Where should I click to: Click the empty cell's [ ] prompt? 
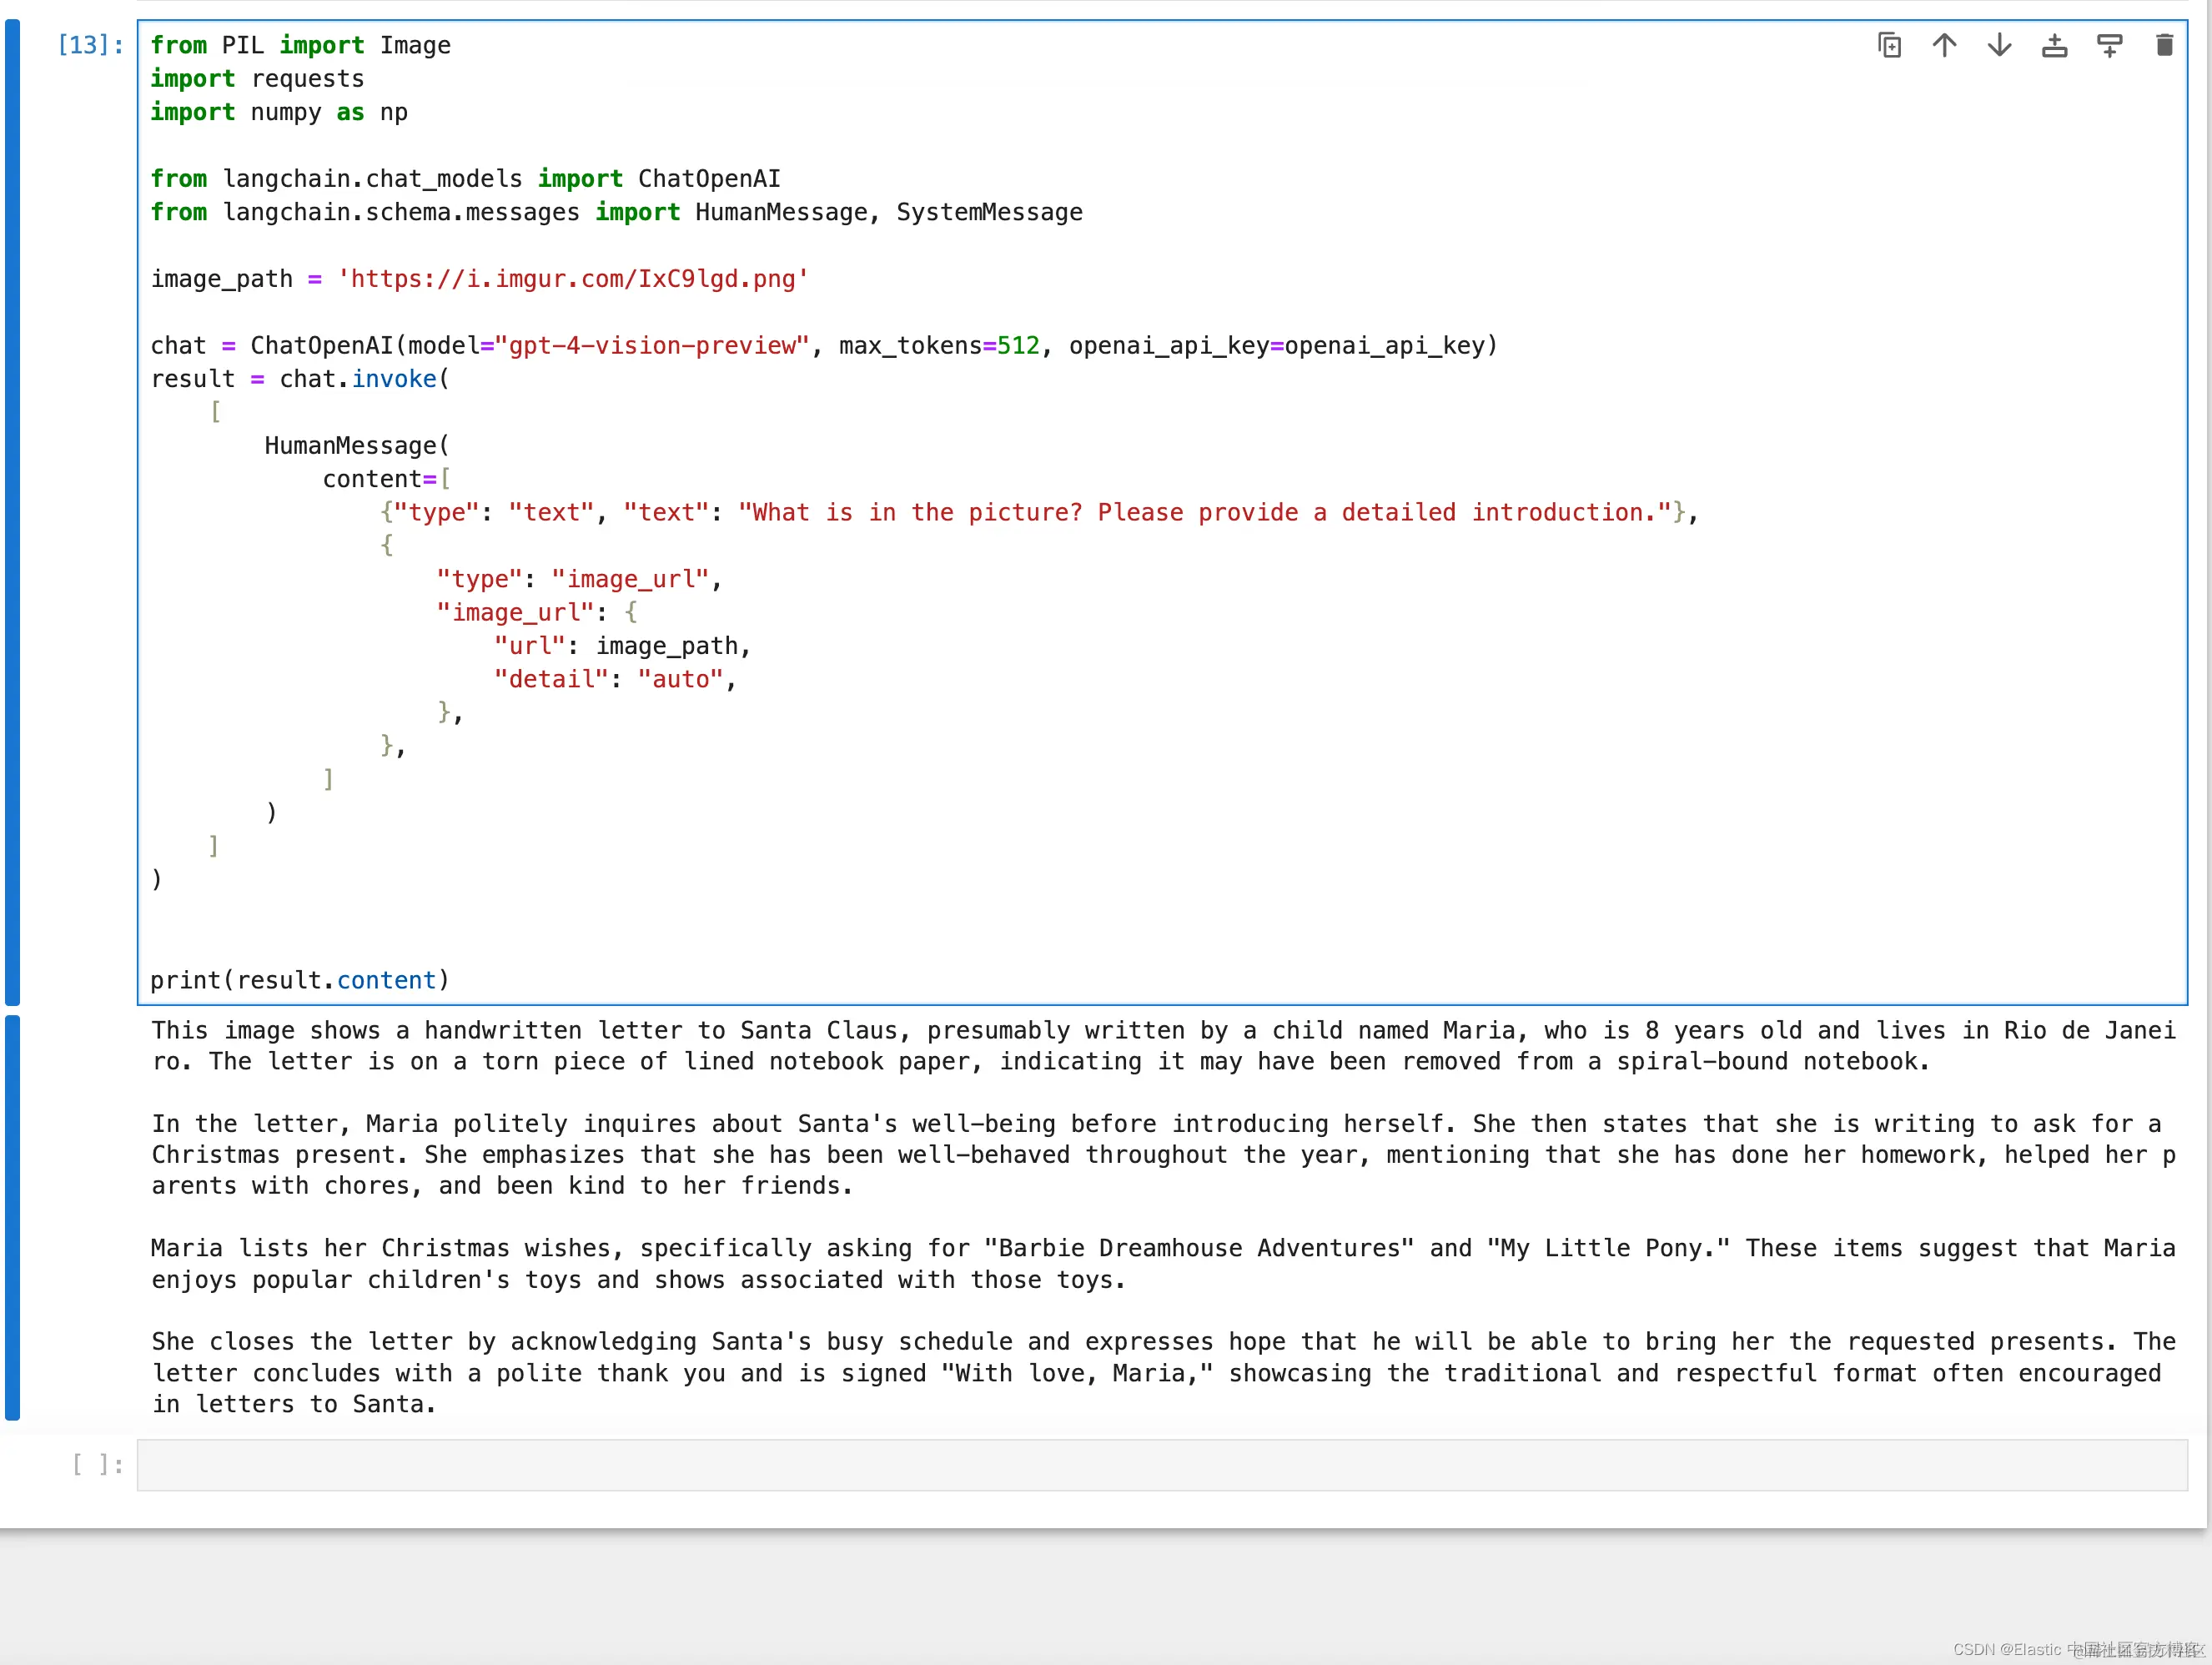point(97,1465)
